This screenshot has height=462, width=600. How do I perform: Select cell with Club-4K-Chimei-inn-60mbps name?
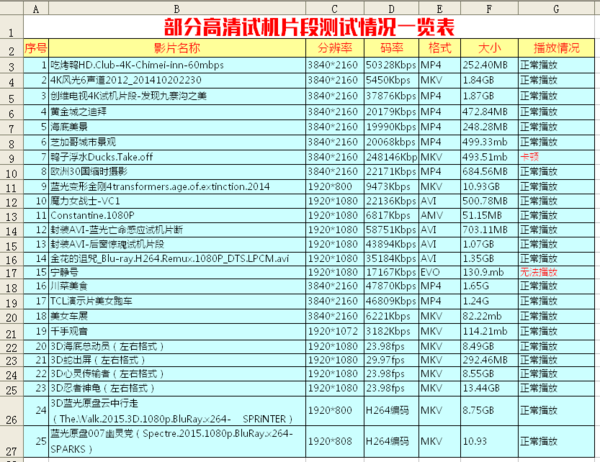(177, 65)
